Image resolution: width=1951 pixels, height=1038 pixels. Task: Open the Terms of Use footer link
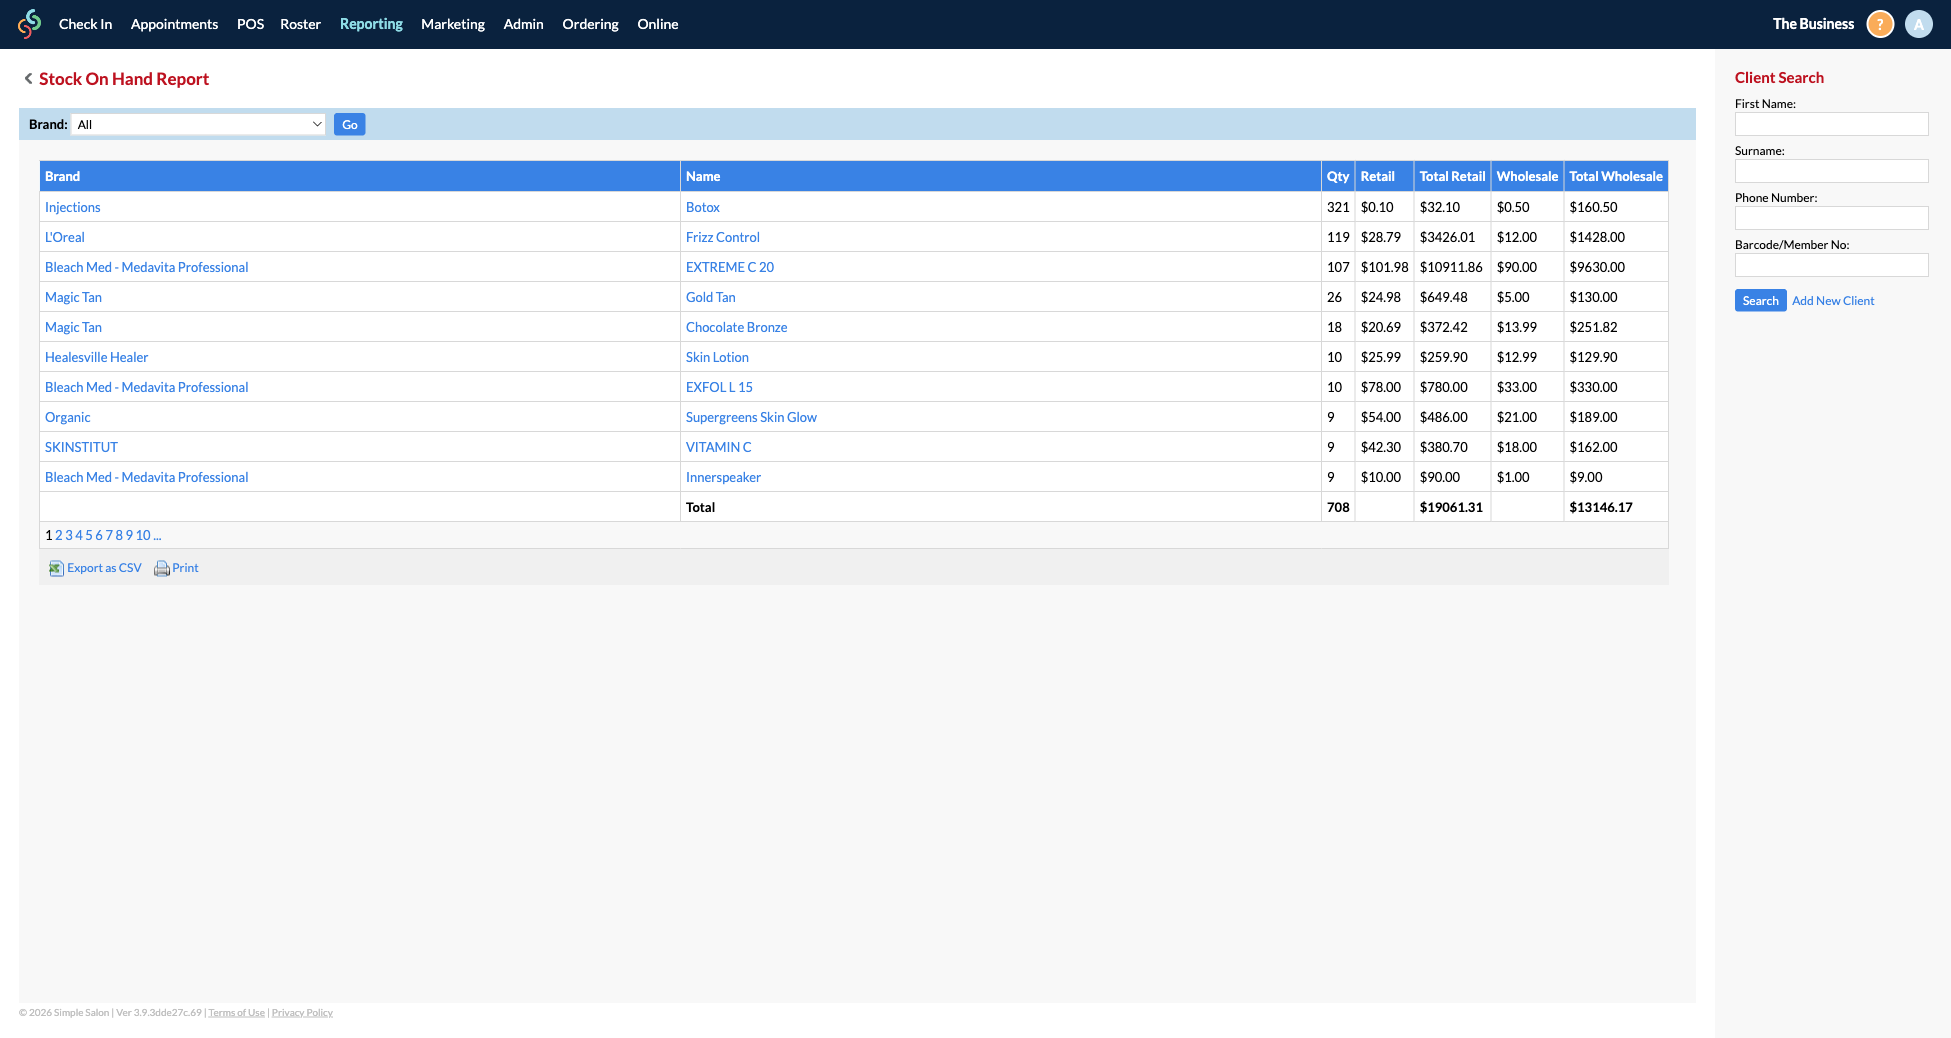pos(236,1013)
